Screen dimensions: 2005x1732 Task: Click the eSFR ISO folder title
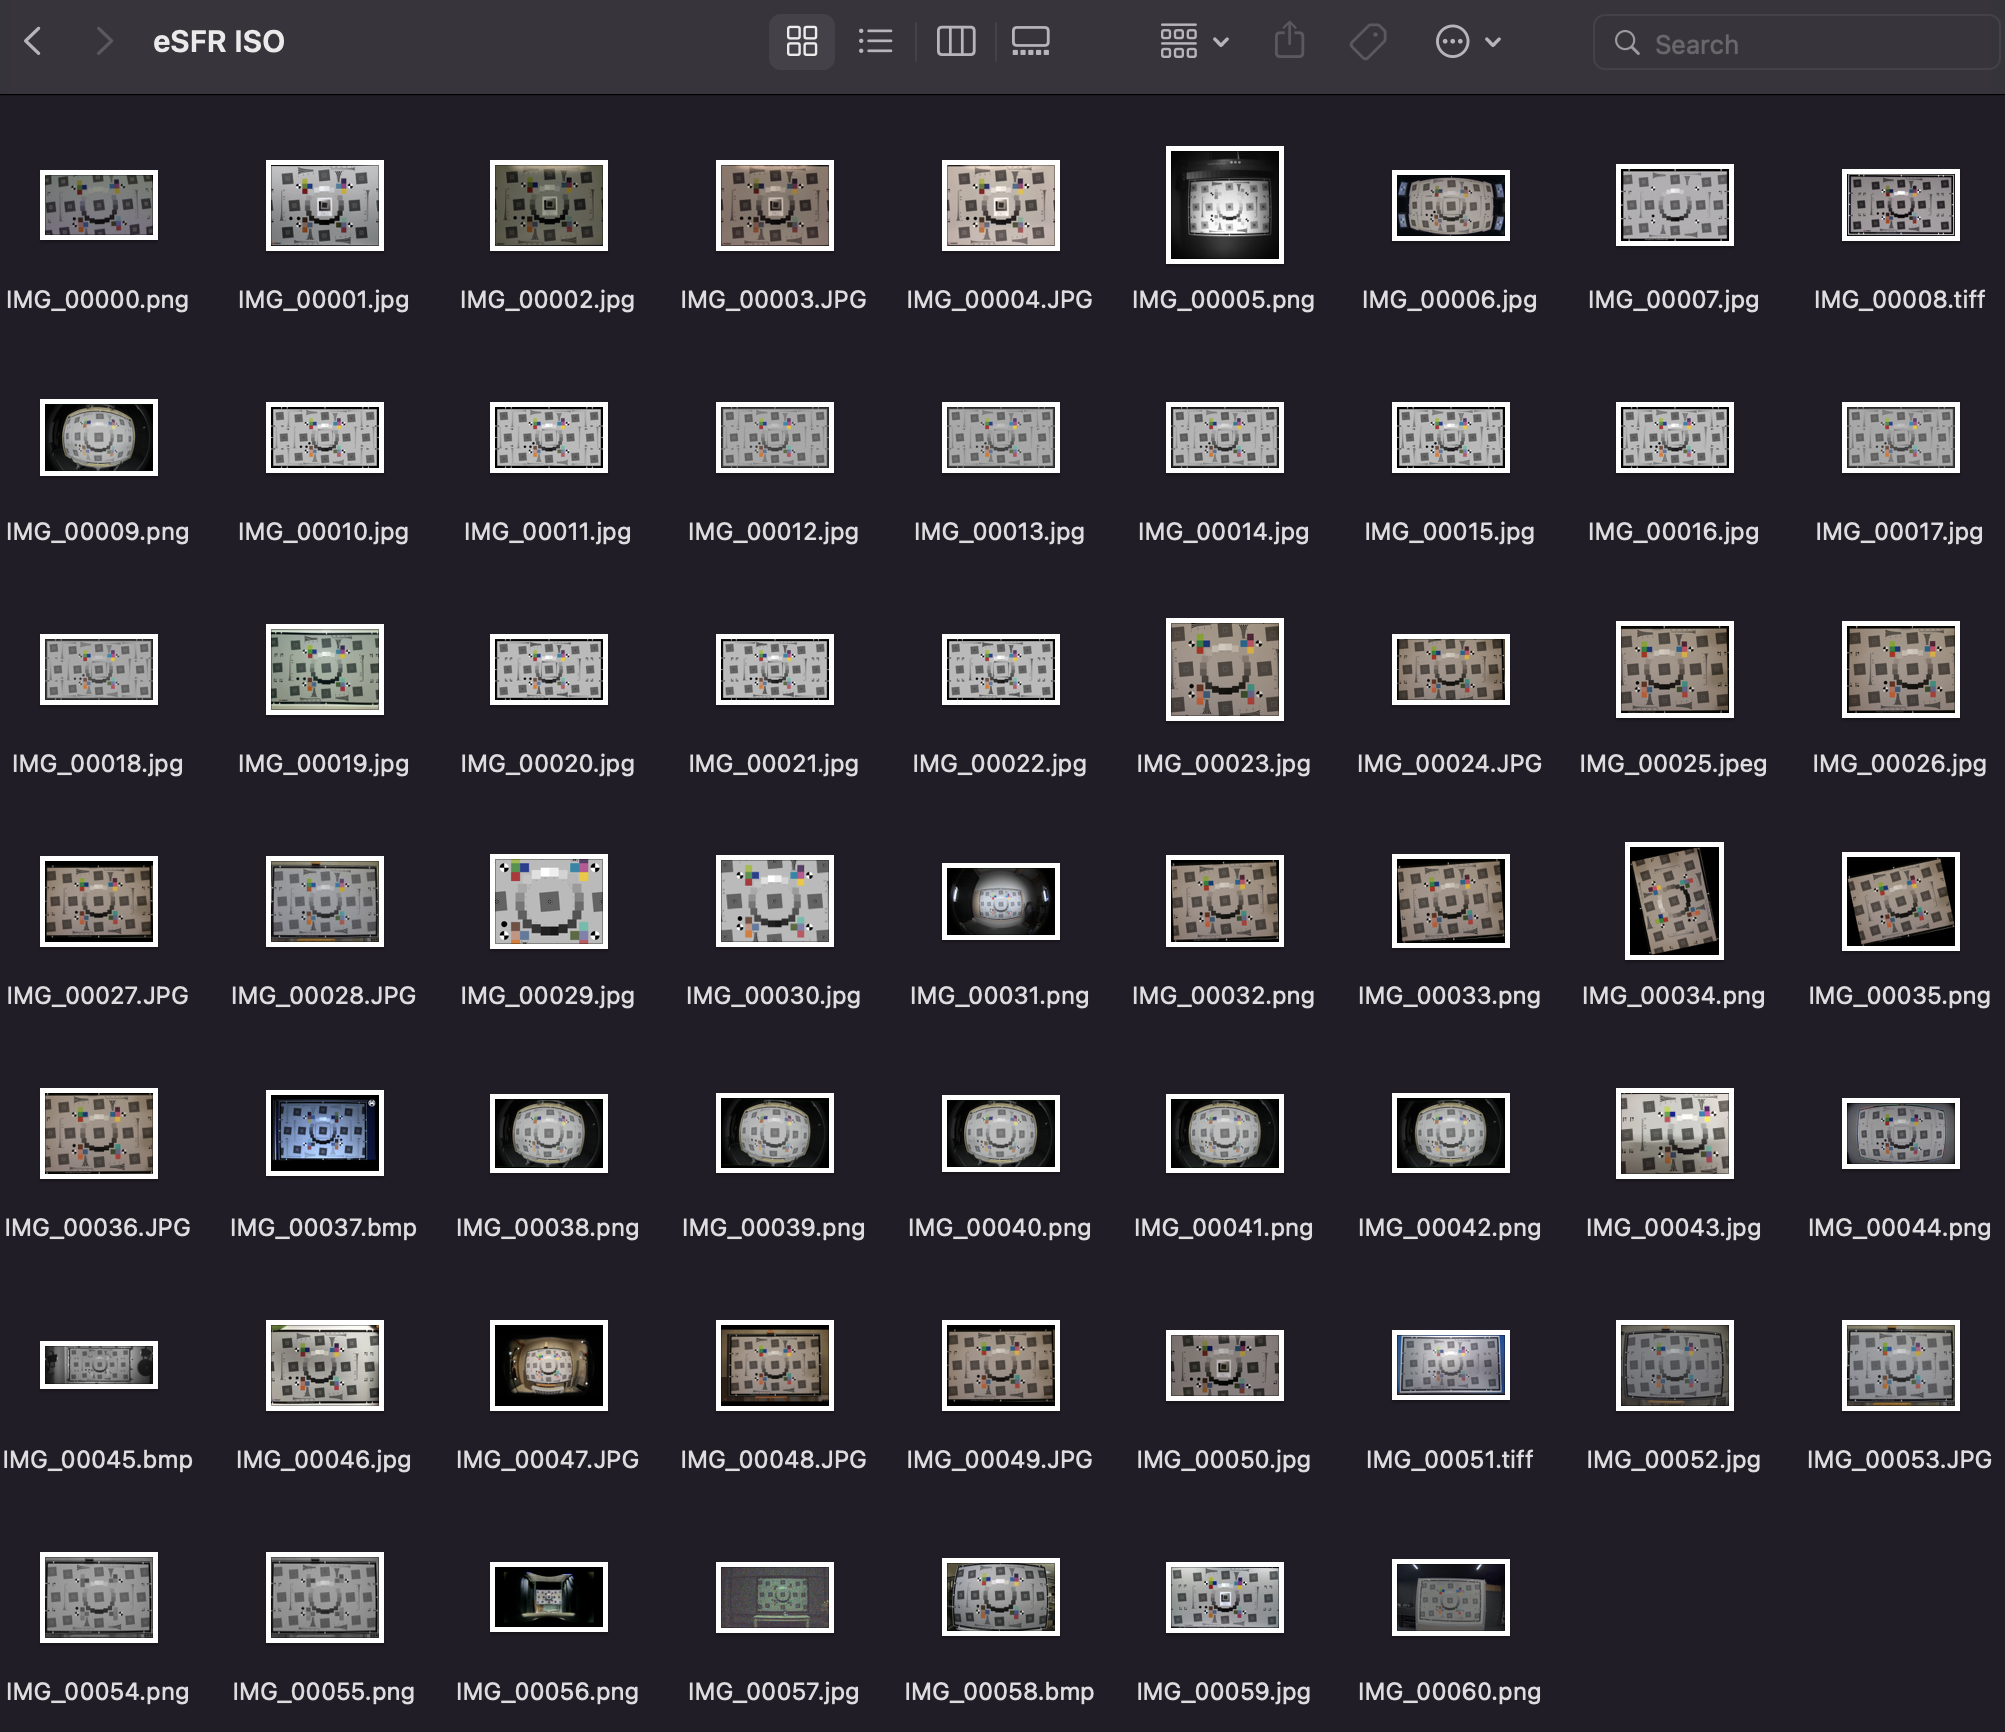coord(218,42)
